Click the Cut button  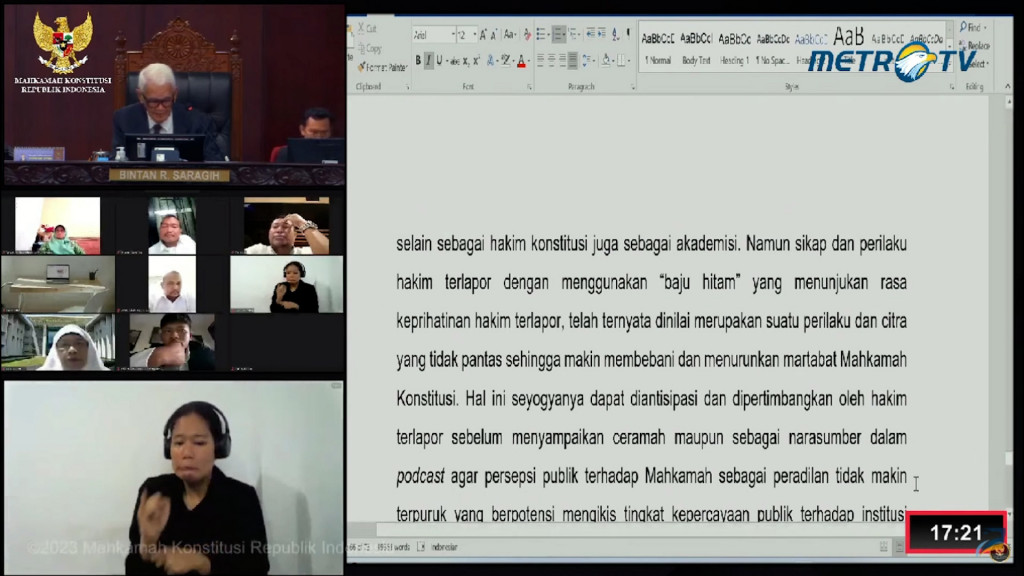point(368,29)
